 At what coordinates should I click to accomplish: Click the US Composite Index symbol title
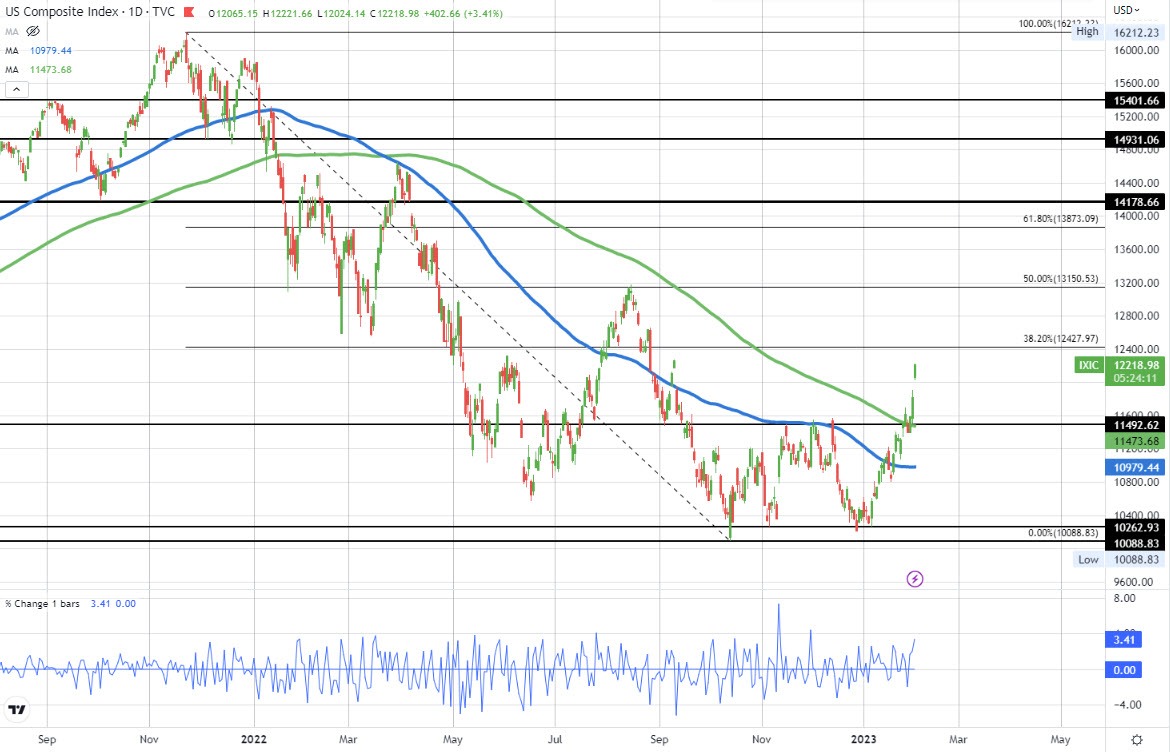click(61, 12)
